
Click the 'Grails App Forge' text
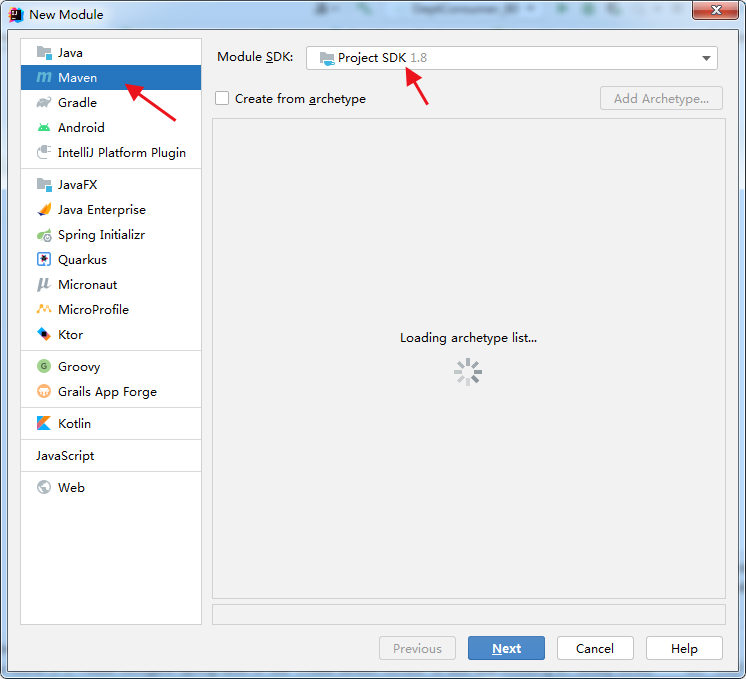point(108,392)
